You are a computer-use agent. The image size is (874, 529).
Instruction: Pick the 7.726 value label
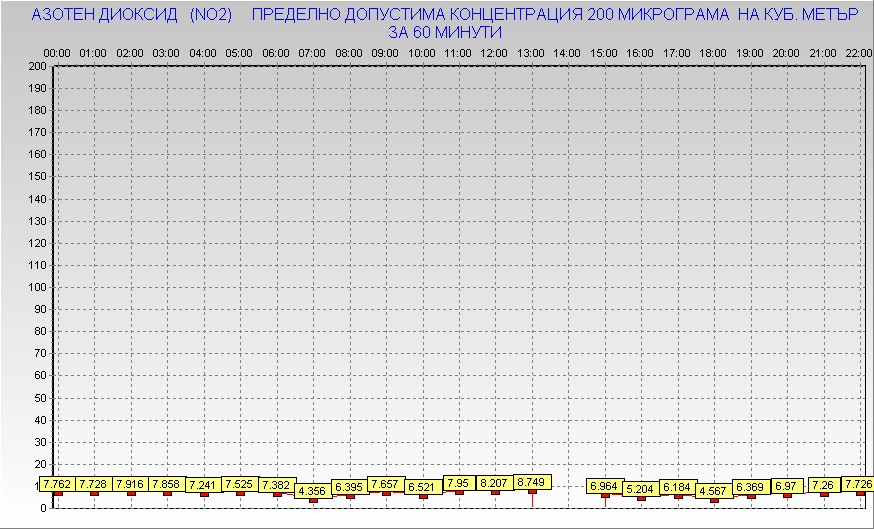858,484
